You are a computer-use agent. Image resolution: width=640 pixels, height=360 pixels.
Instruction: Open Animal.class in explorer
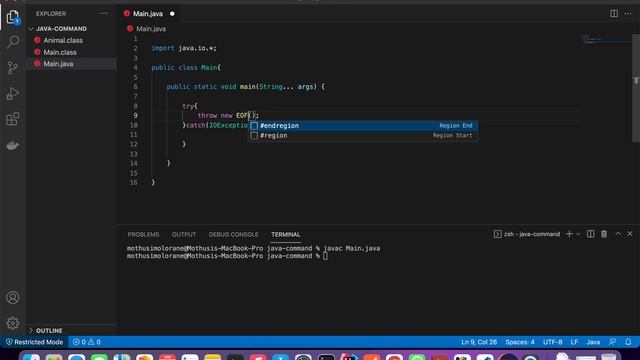point(63,40)
